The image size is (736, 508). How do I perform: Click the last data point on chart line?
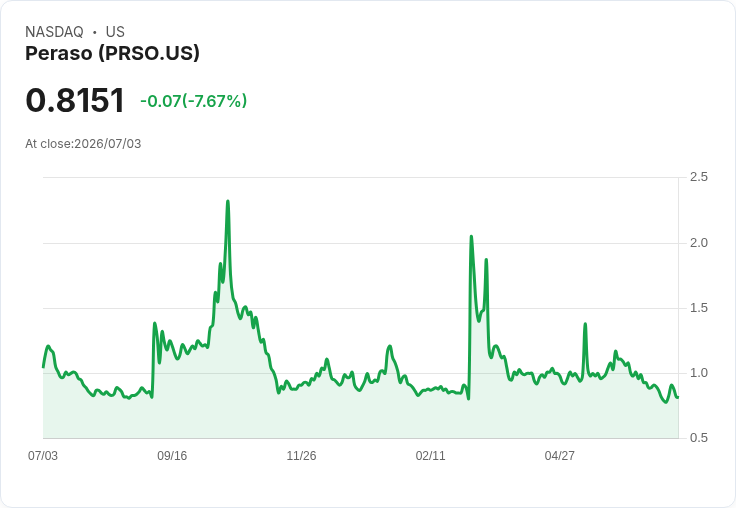pyautogui.click(x=678, y=397)
